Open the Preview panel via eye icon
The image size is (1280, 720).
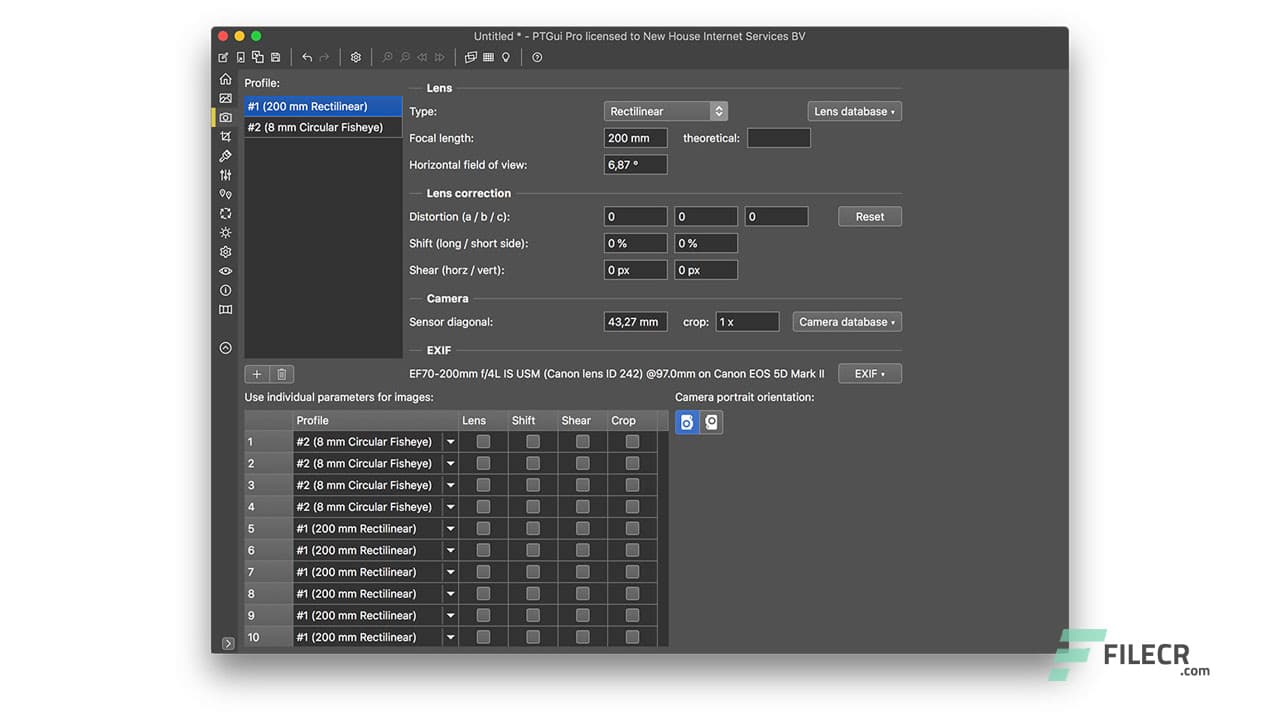225,270
